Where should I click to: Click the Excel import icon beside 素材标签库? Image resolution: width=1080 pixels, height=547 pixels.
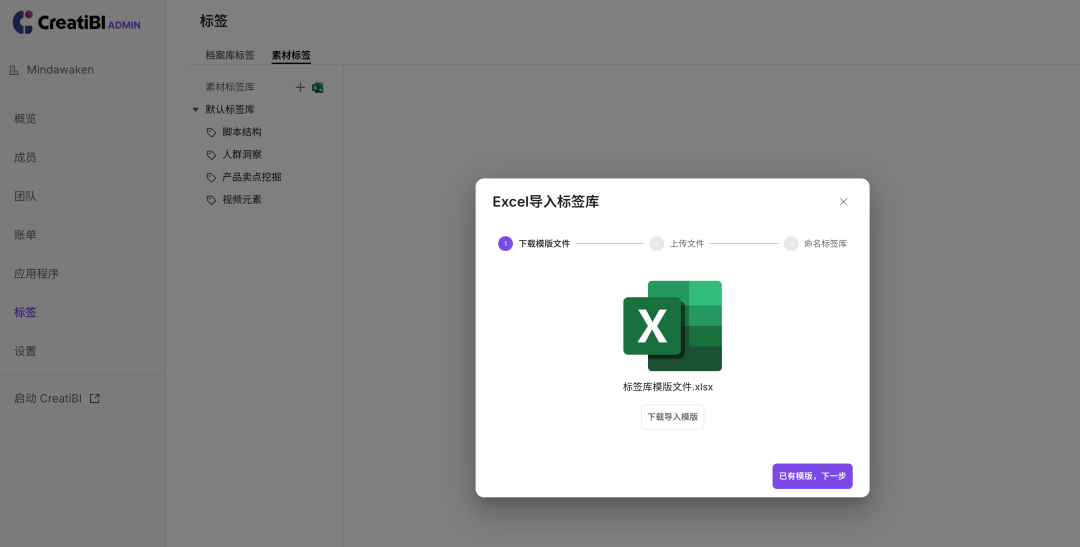(x=318, y=87)
